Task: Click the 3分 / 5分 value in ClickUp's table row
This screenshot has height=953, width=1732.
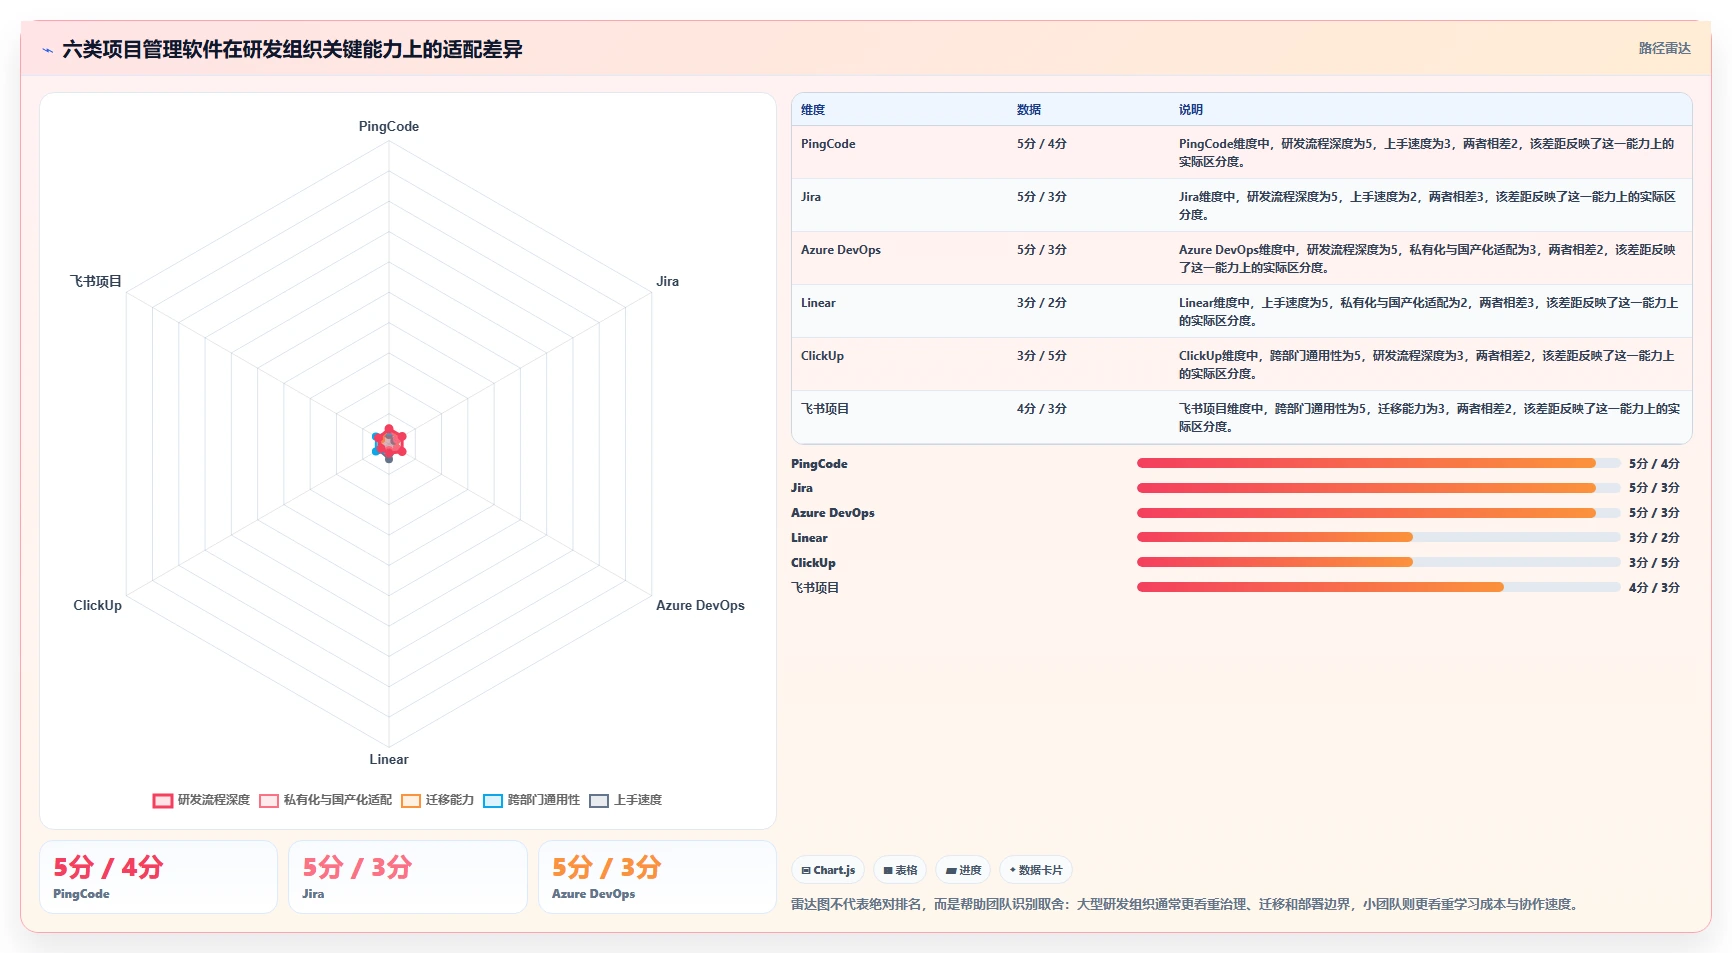Action: coord(1042,356)
